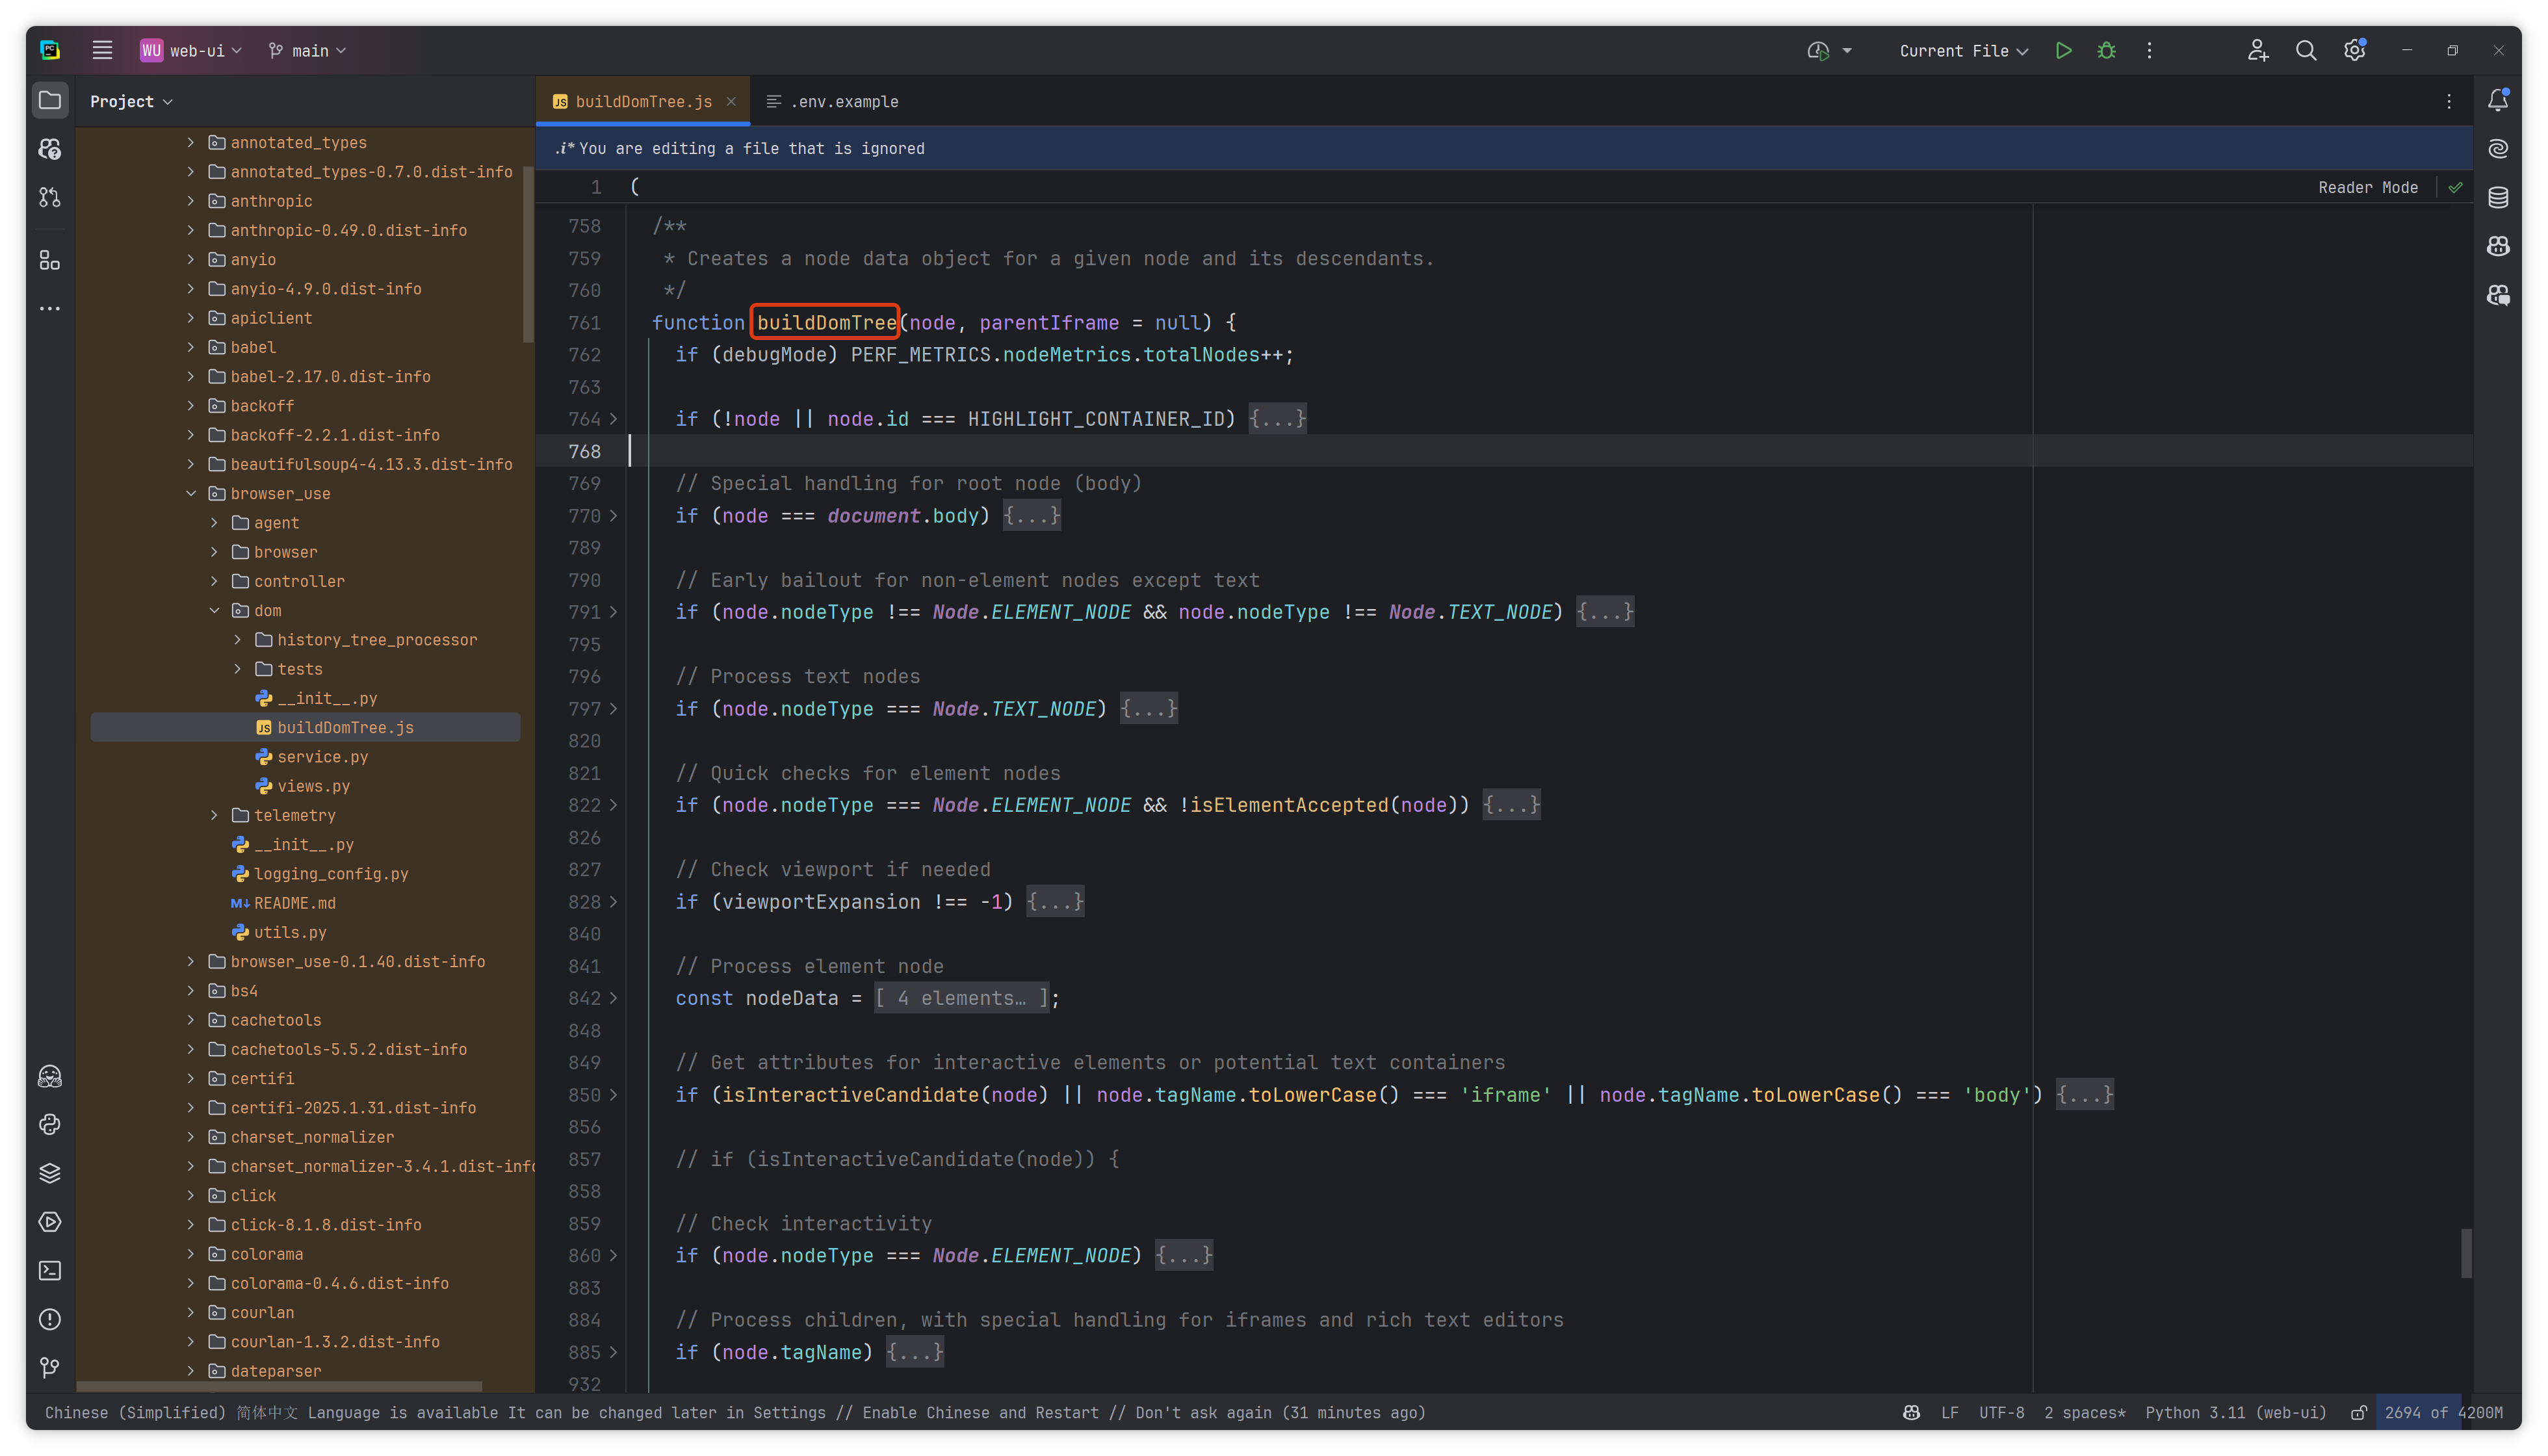Click the Debug bug icon
Screen dimensions: 2548x1456
2106,50
